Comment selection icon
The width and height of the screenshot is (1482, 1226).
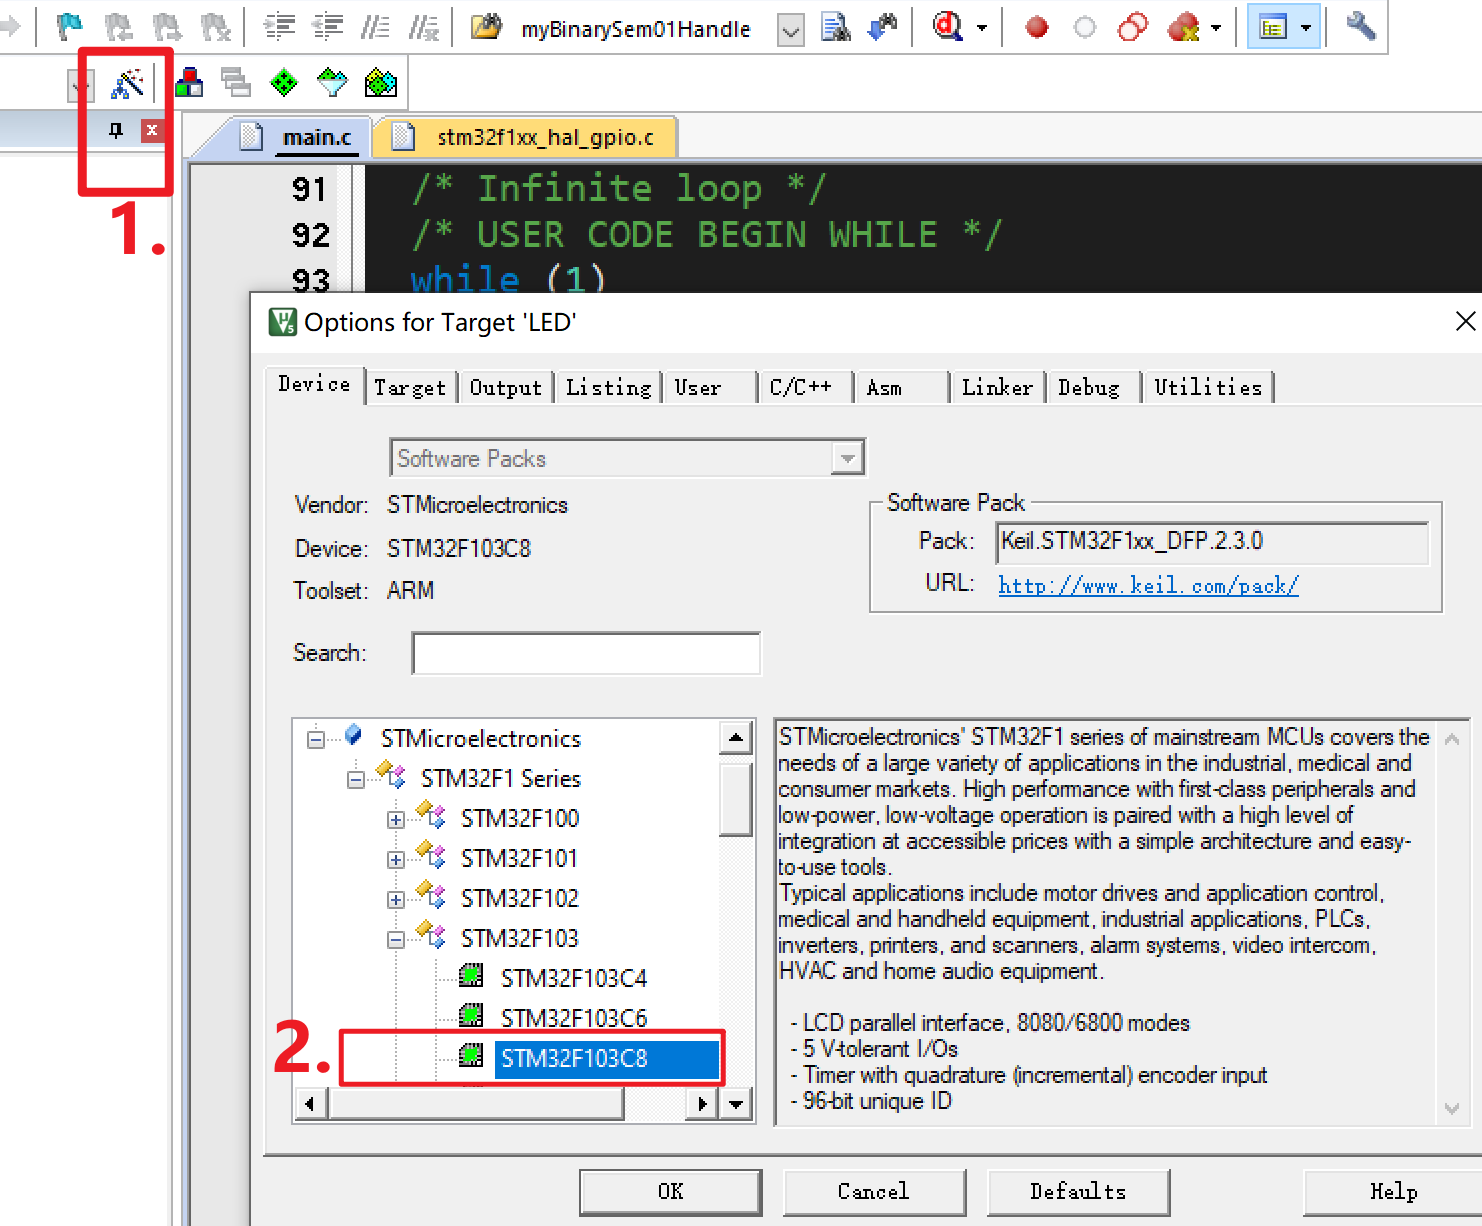376,26
